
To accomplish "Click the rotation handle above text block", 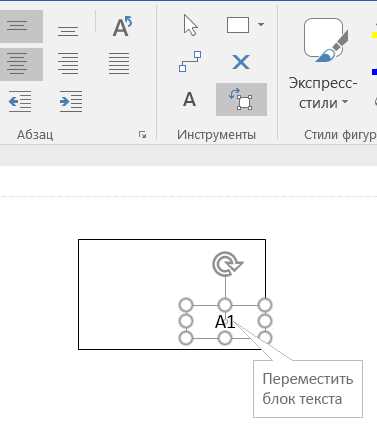I will (228, 264).
